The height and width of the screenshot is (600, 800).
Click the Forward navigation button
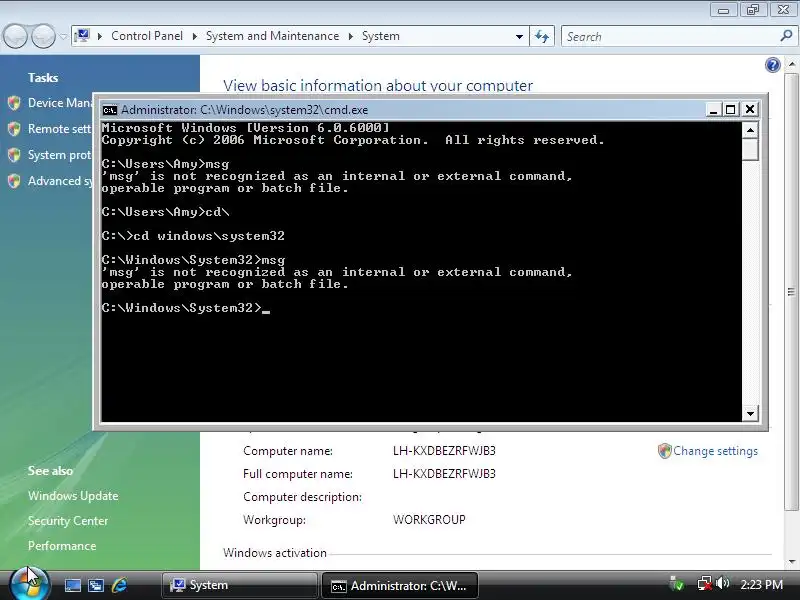coord(43,36)
